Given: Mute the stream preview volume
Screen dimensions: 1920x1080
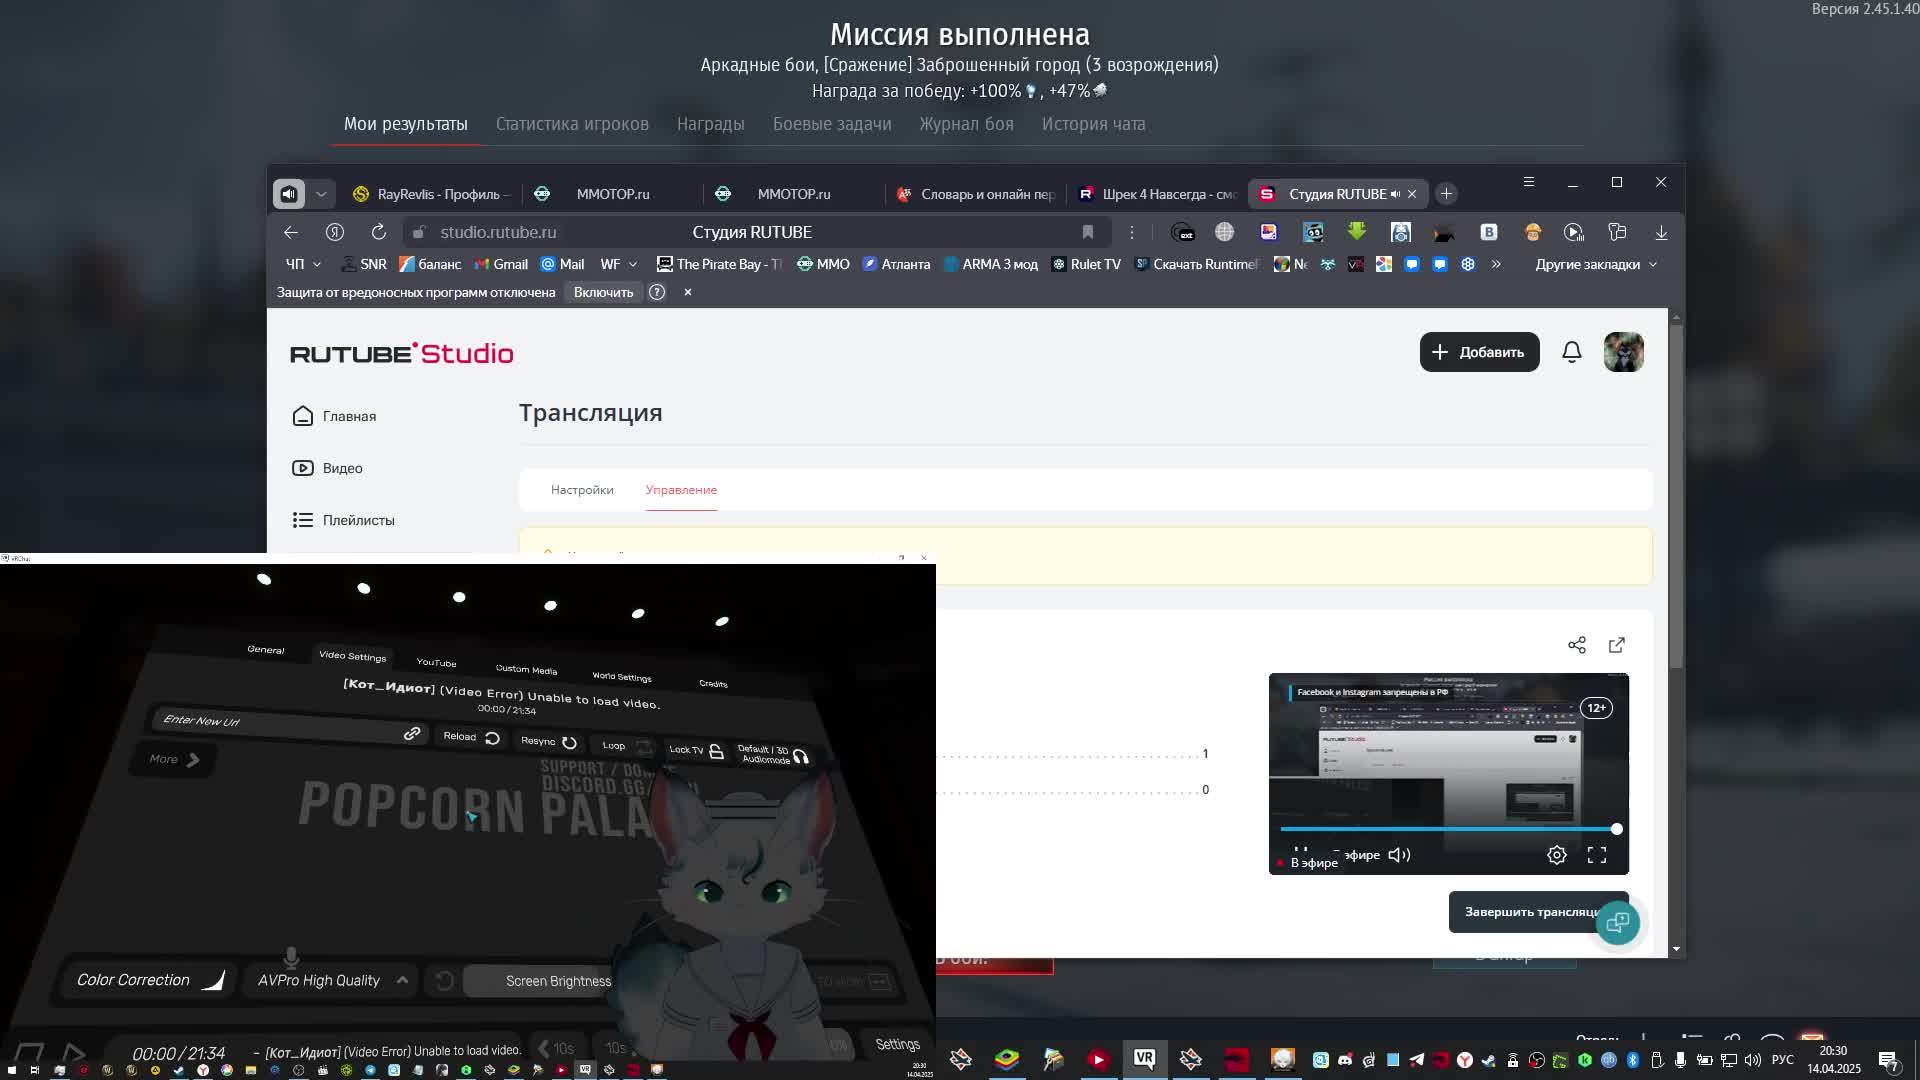Looking at the screenshot, I should pyautogui.click(x=1399, y=855).
